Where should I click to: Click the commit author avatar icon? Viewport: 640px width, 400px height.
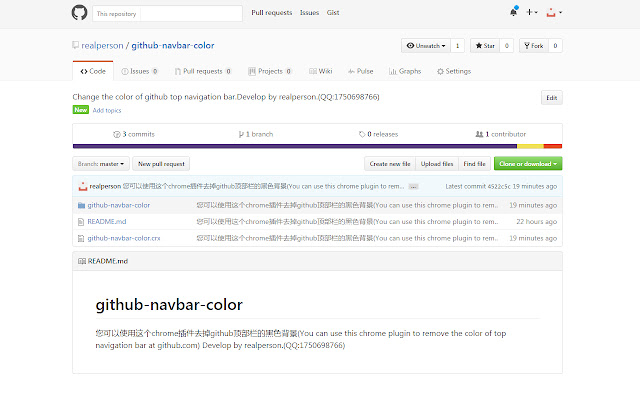[x=83, y=186]
